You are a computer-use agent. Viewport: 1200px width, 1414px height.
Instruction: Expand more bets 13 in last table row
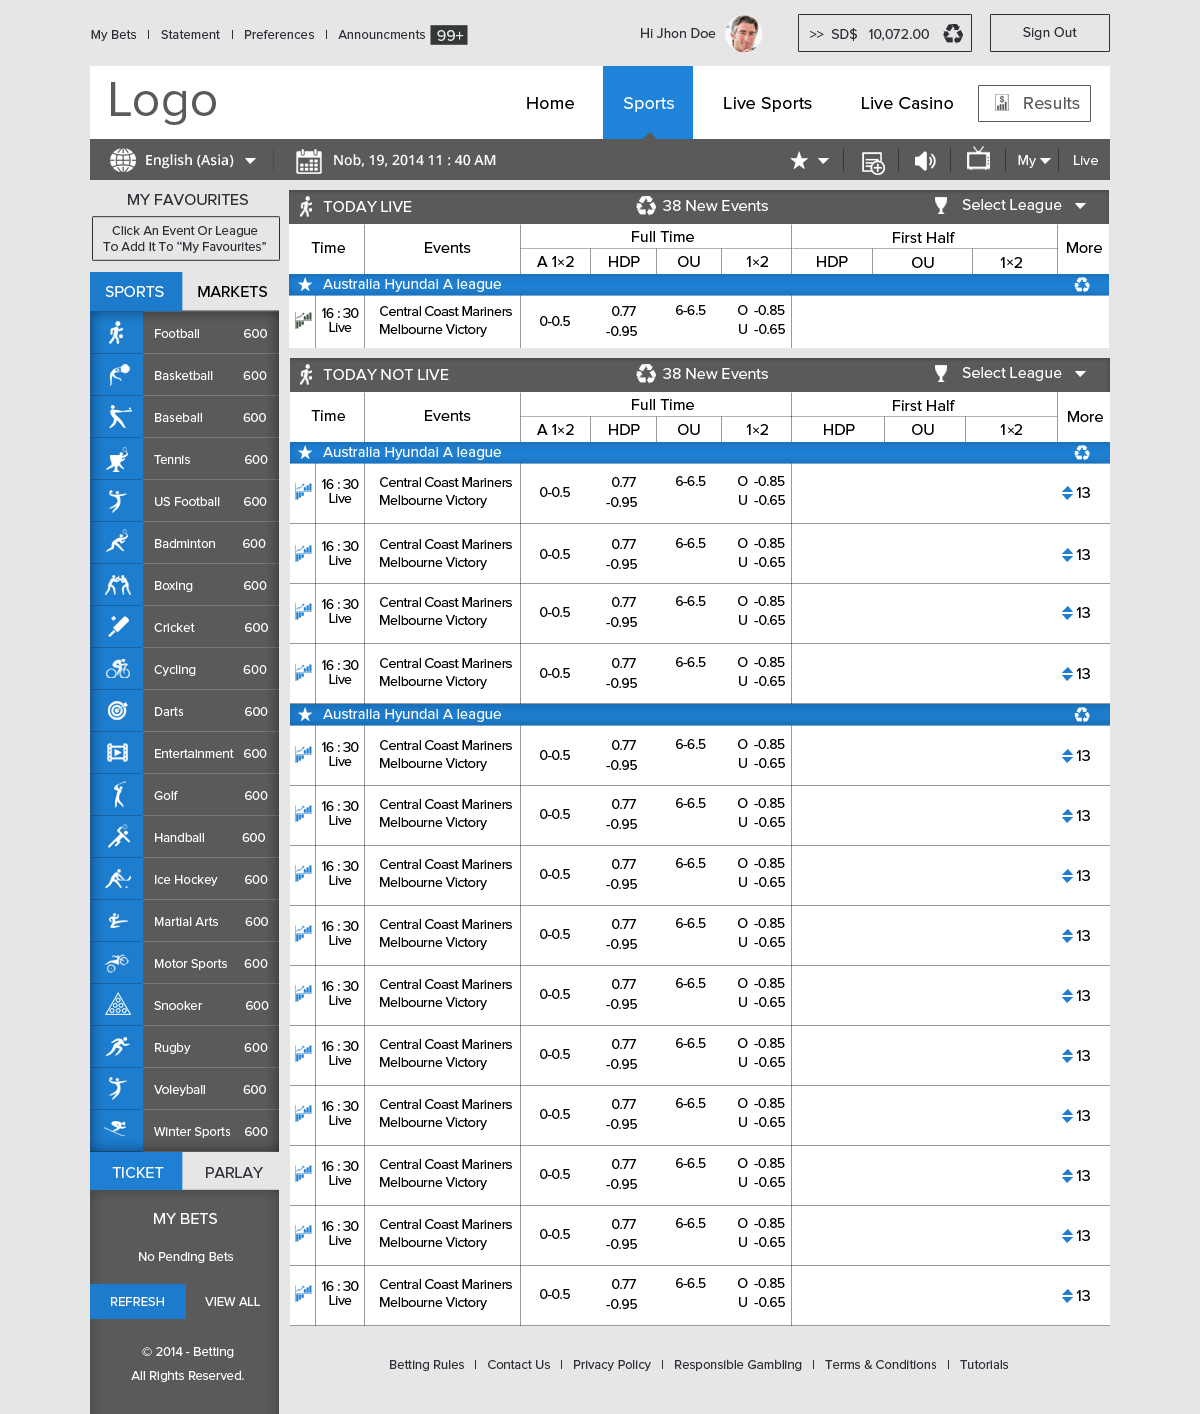click(1076, 1296)
